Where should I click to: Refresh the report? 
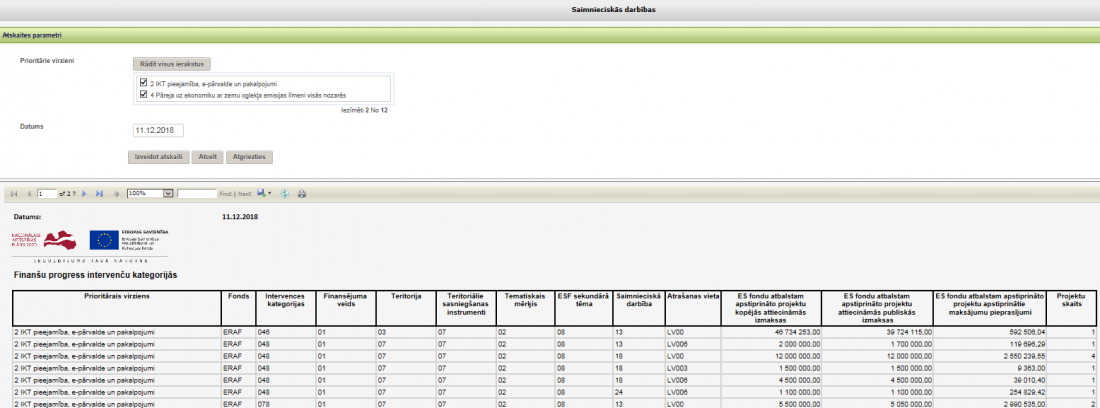pos(285,193)
